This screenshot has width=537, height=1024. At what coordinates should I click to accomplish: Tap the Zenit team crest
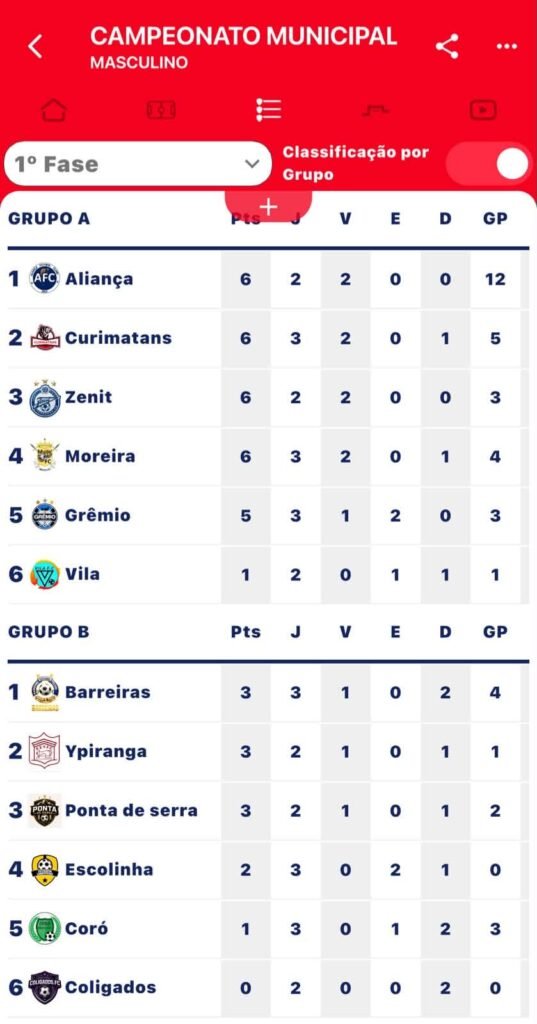[45, 397]
